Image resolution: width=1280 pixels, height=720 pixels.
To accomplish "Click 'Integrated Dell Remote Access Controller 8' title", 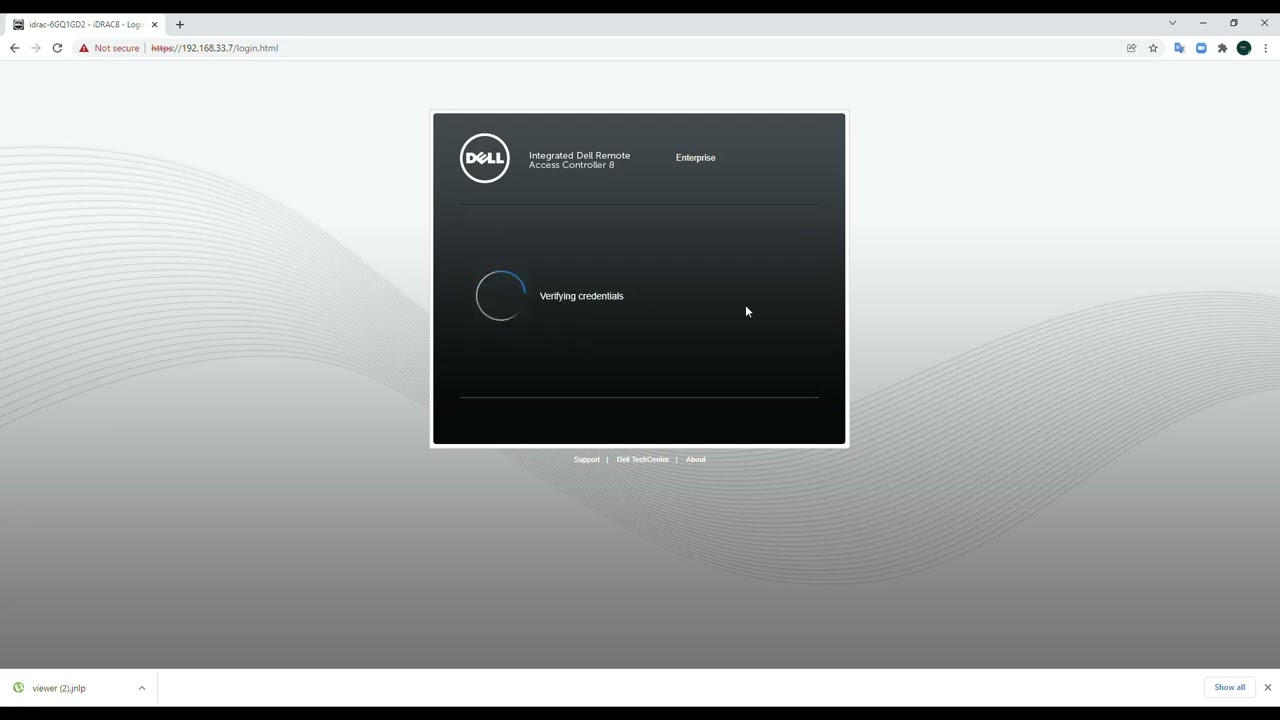I will (580, 160).
